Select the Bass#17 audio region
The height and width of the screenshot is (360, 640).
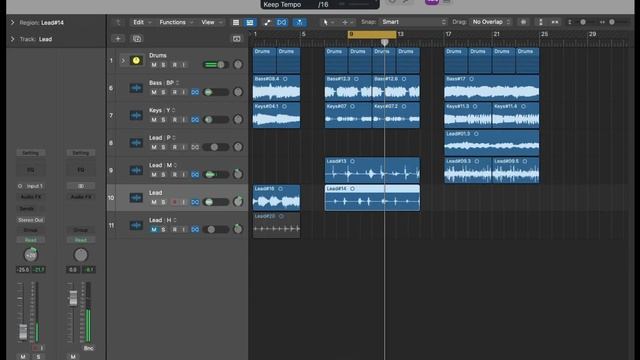491,88
